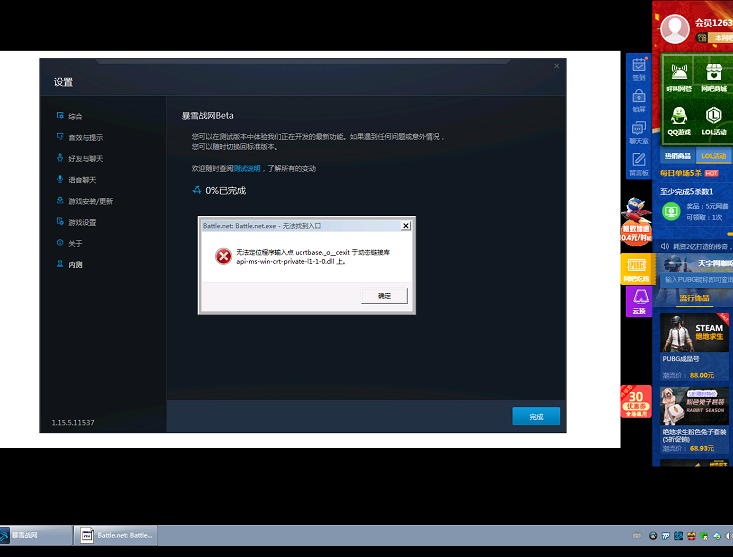Open the 聊天室 chat room icon
Screen dimensions: 733x557
point(639,128)
